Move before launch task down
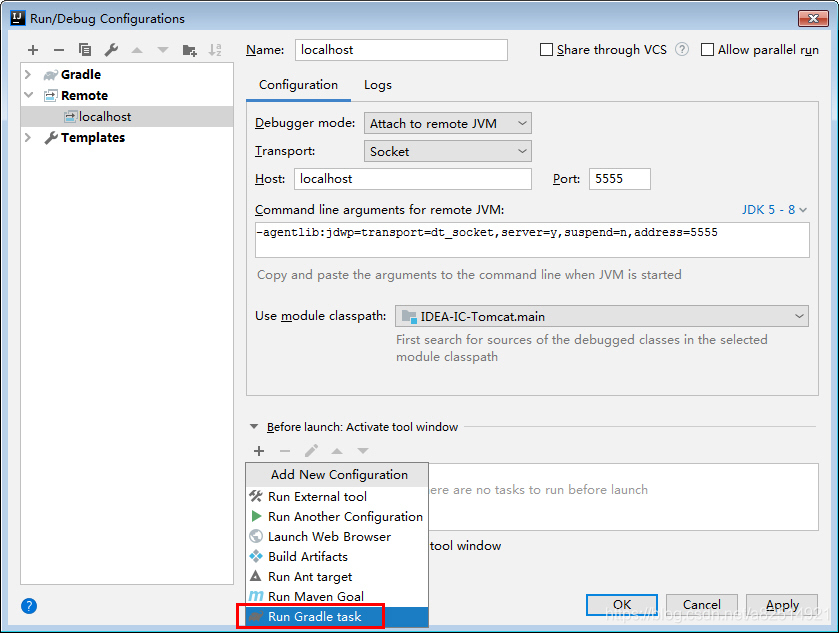 click(x=363, y=451)
